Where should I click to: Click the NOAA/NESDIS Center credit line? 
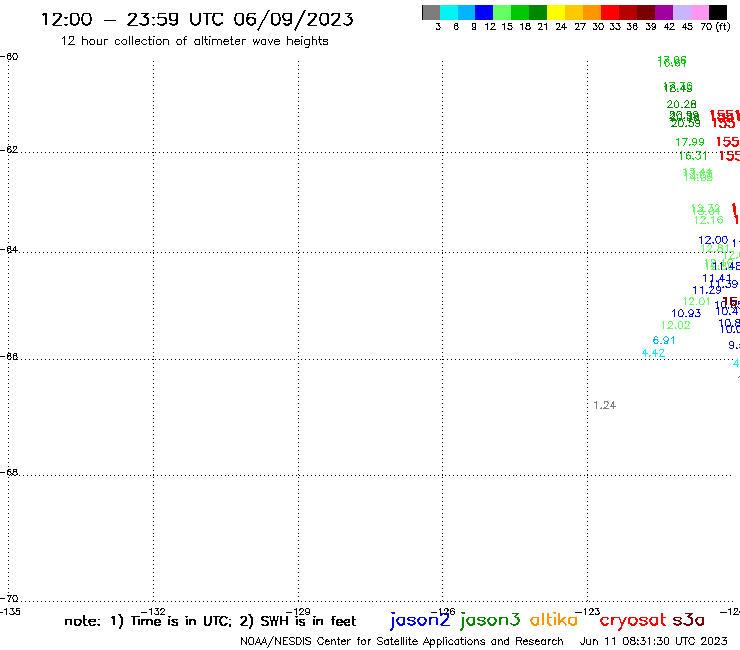[x=402, y=641]
